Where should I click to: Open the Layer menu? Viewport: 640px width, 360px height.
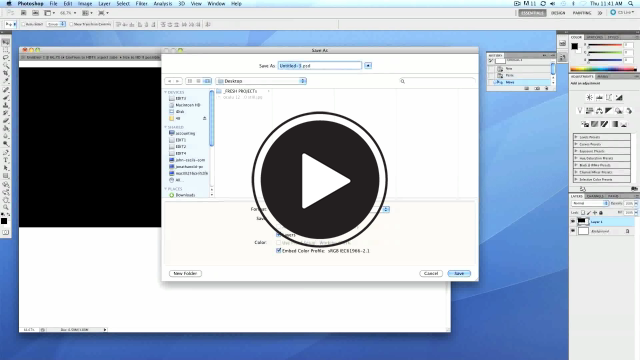[x=104, y=4]
